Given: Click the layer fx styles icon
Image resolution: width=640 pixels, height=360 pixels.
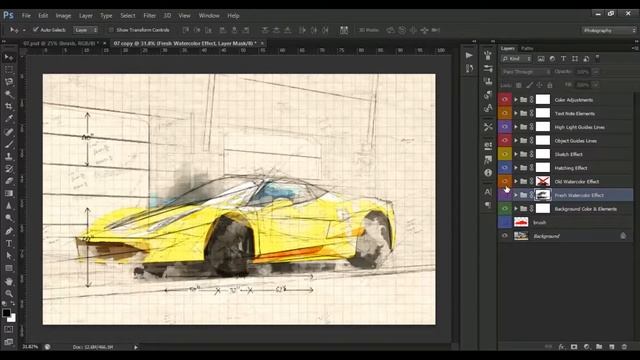Looking at the screenshot, I should tap(561, 347).
